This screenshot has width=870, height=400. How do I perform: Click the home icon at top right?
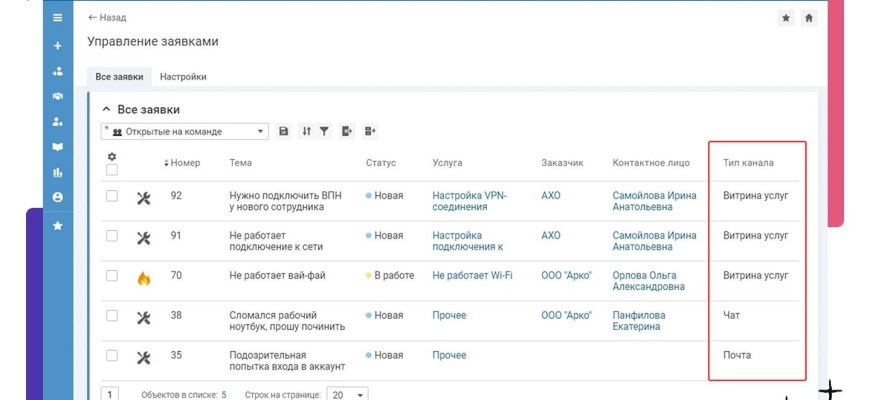point(809,18)
